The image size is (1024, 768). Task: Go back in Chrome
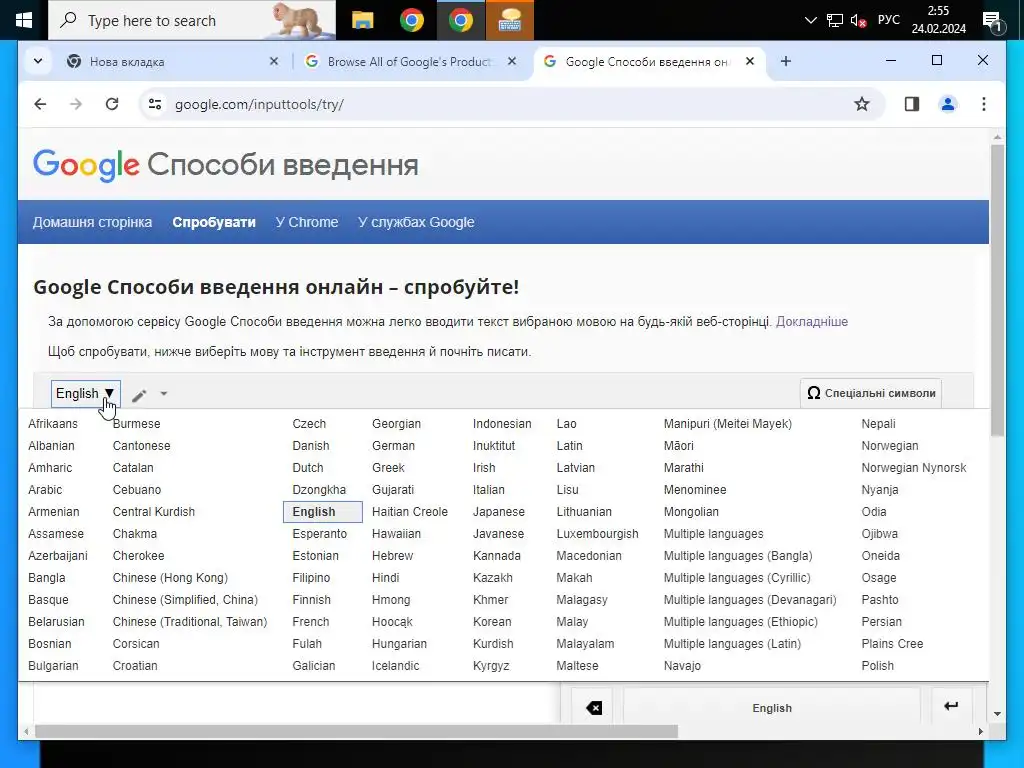click(x=40, y=104)
